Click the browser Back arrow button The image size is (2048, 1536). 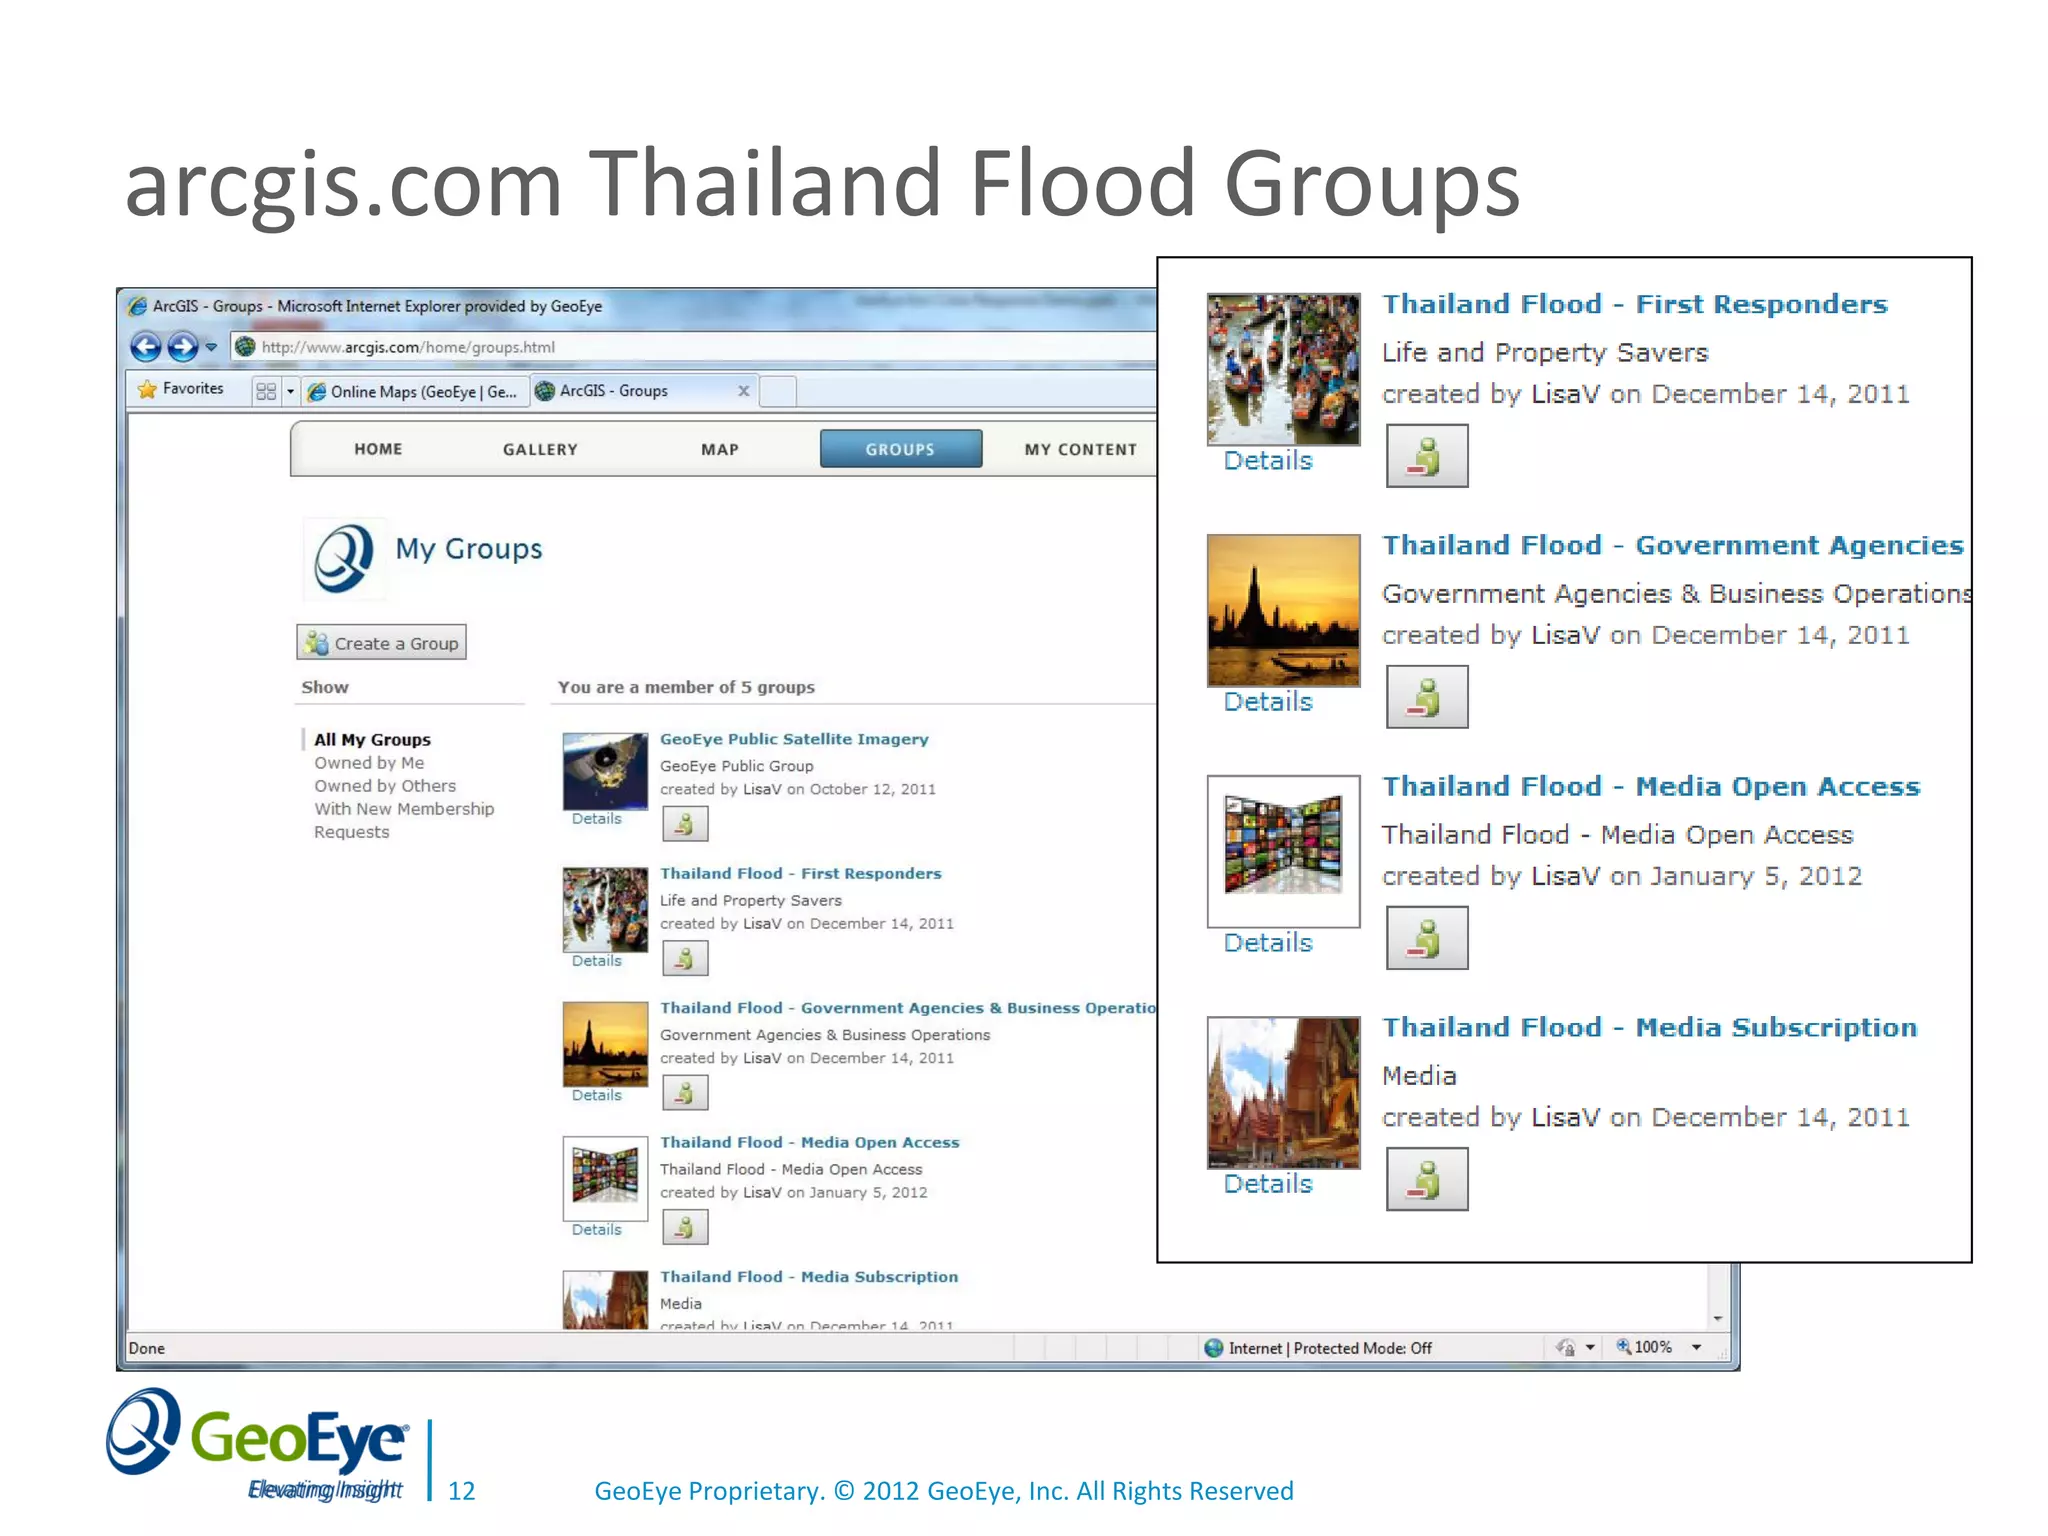tap(146, 347)
